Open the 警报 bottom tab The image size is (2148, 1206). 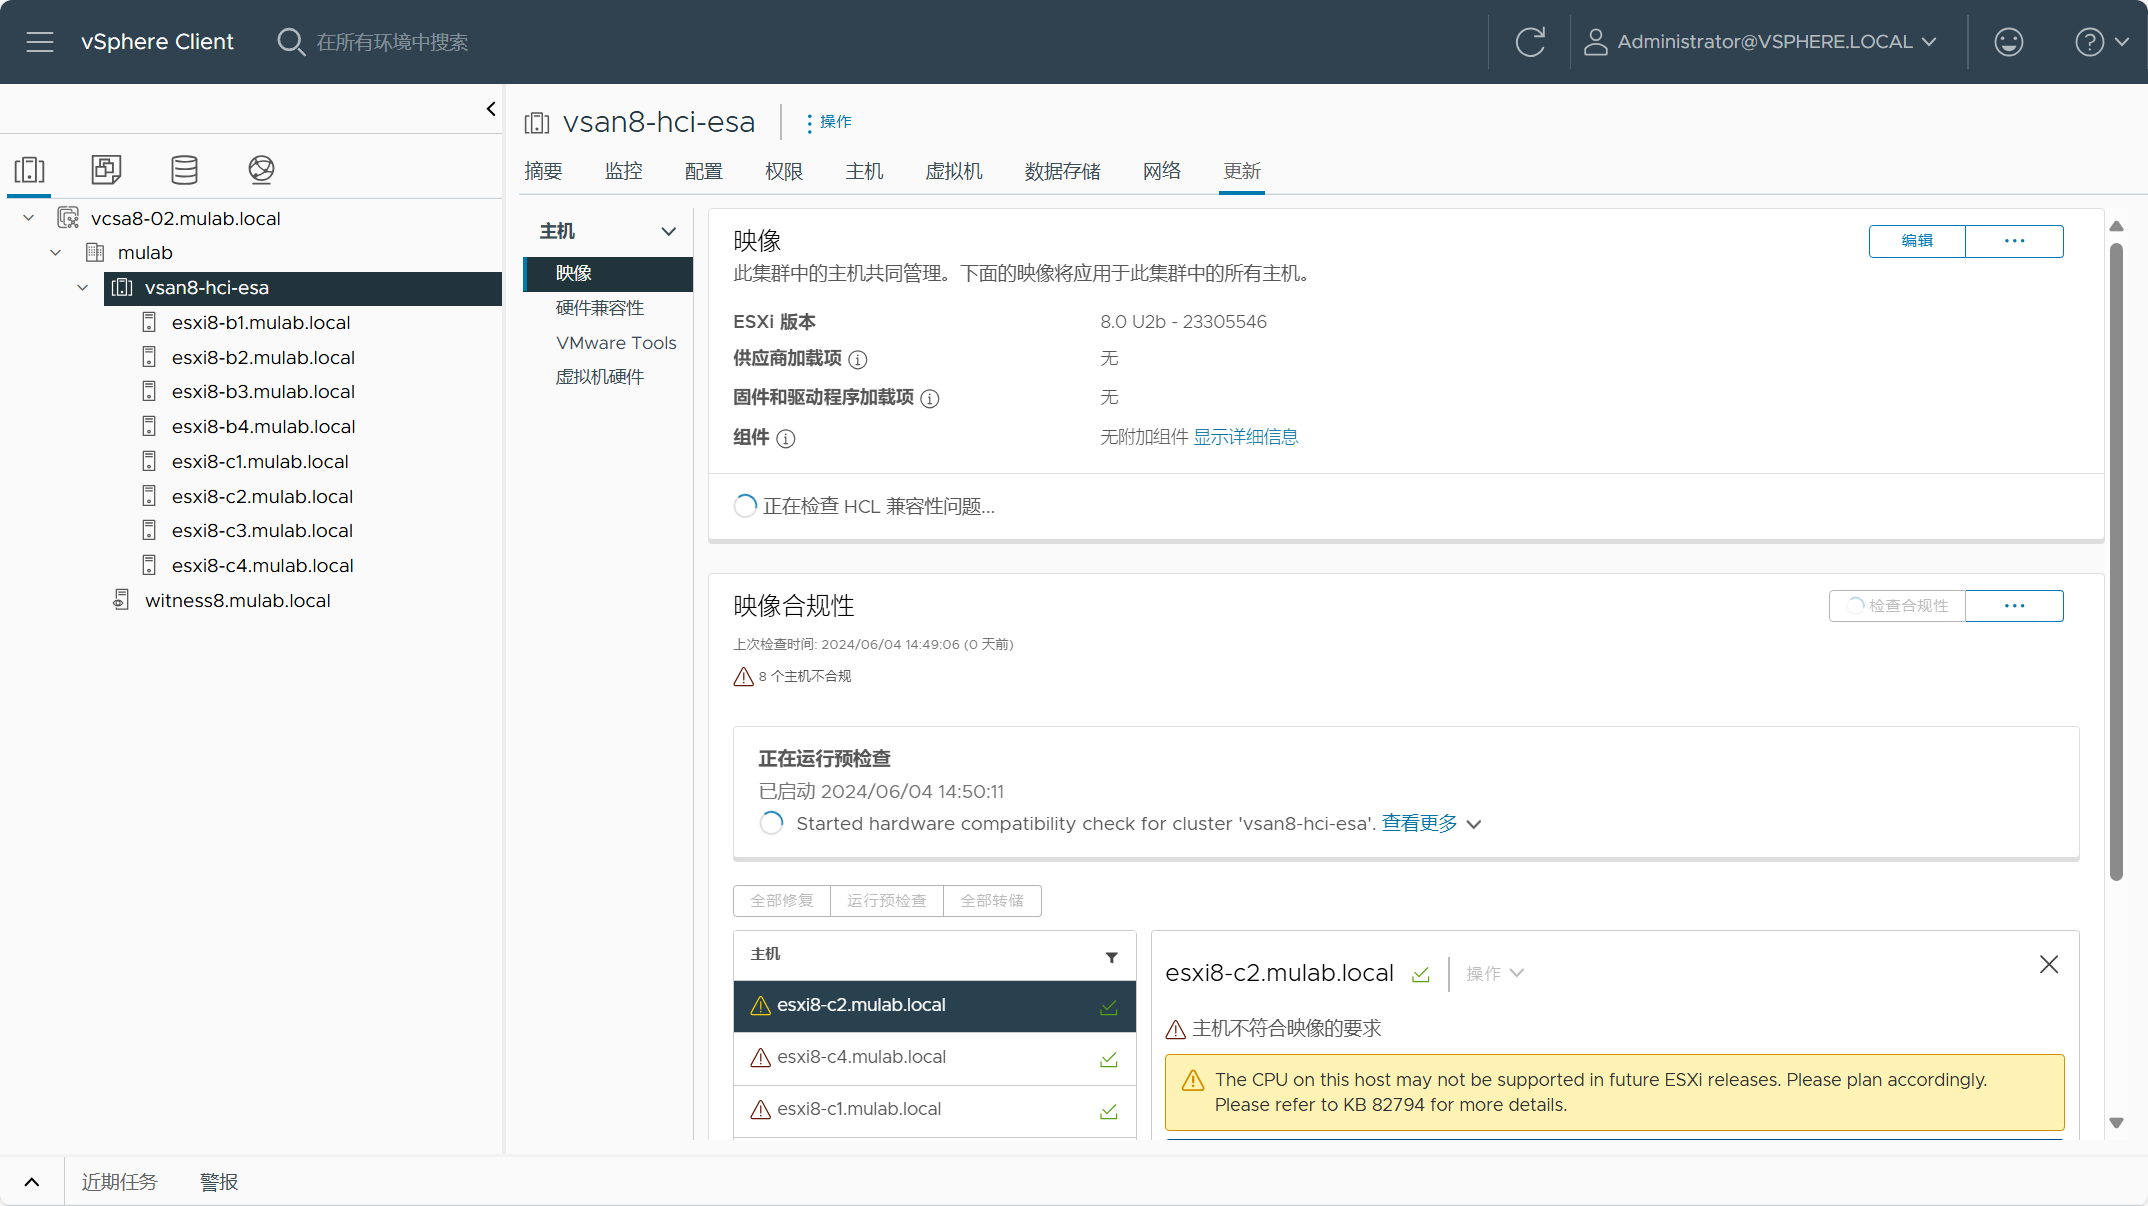(219, 1182)
